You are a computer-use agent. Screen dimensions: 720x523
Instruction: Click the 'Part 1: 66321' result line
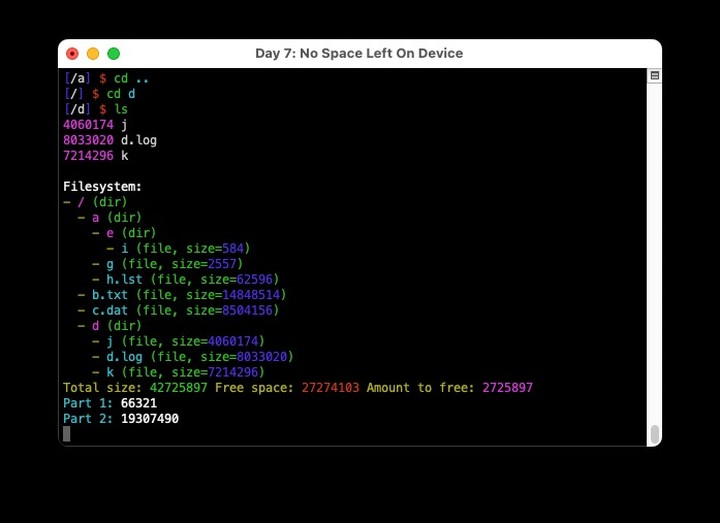click(110, 403)
